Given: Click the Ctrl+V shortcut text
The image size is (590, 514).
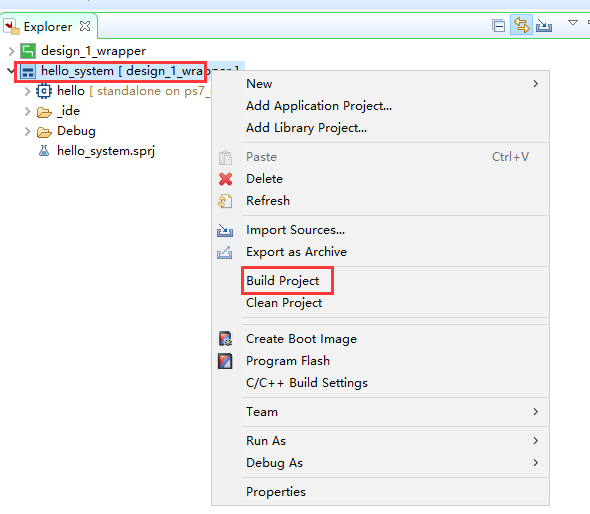Looking at the screenshot, I should [x=510, y=157].
